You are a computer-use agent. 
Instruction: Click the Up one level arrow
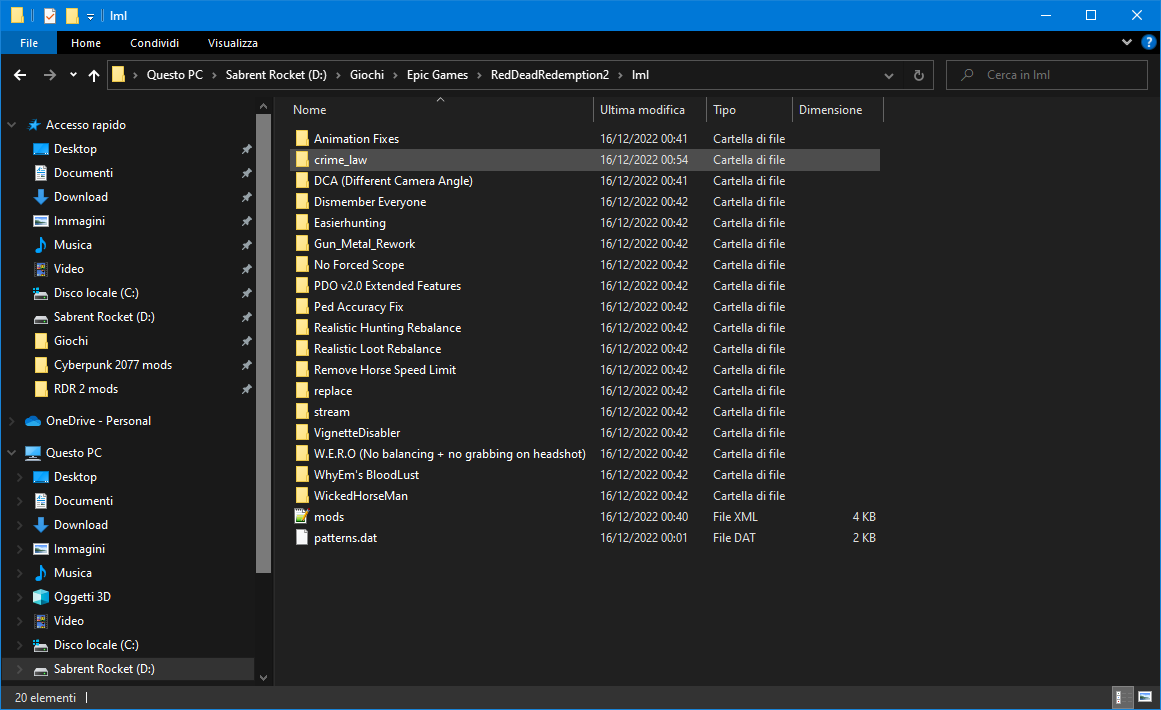point(94,75)
